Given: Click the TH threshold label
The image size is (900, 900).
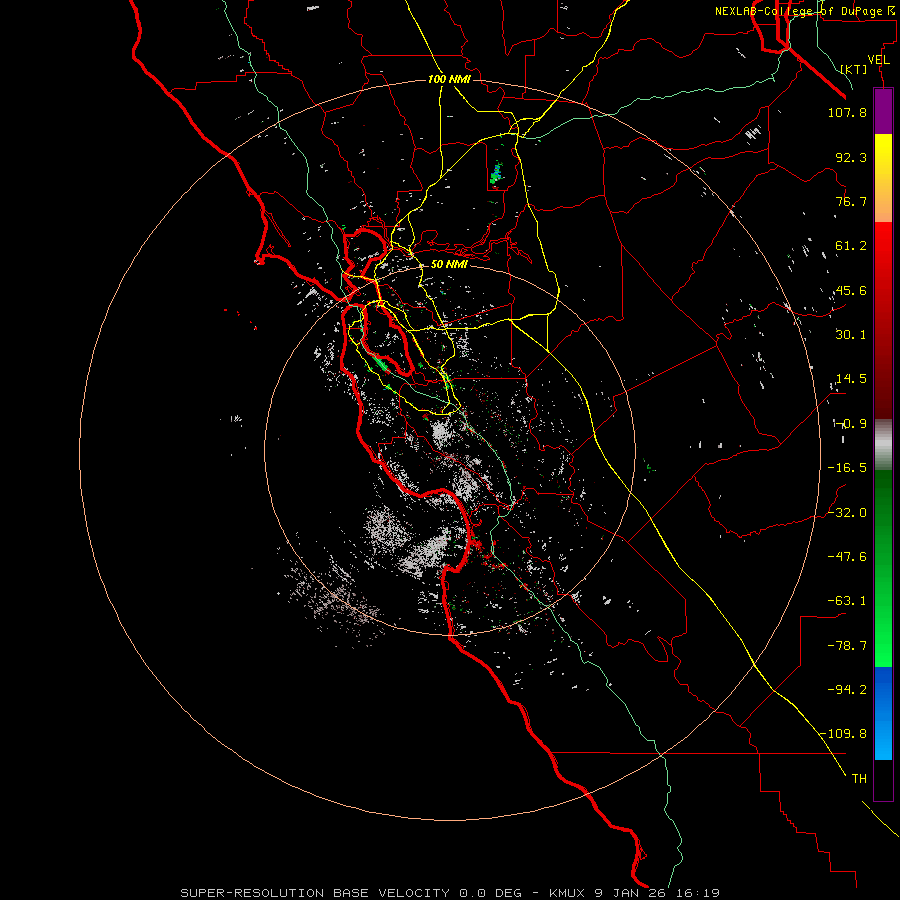Looking at the screenshot, I should click(x=859, y=779).
